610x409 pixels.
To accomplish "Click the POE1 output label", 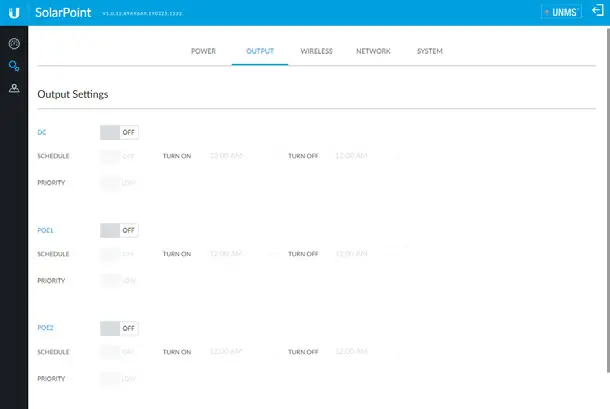I will click(x=45, y=230).
